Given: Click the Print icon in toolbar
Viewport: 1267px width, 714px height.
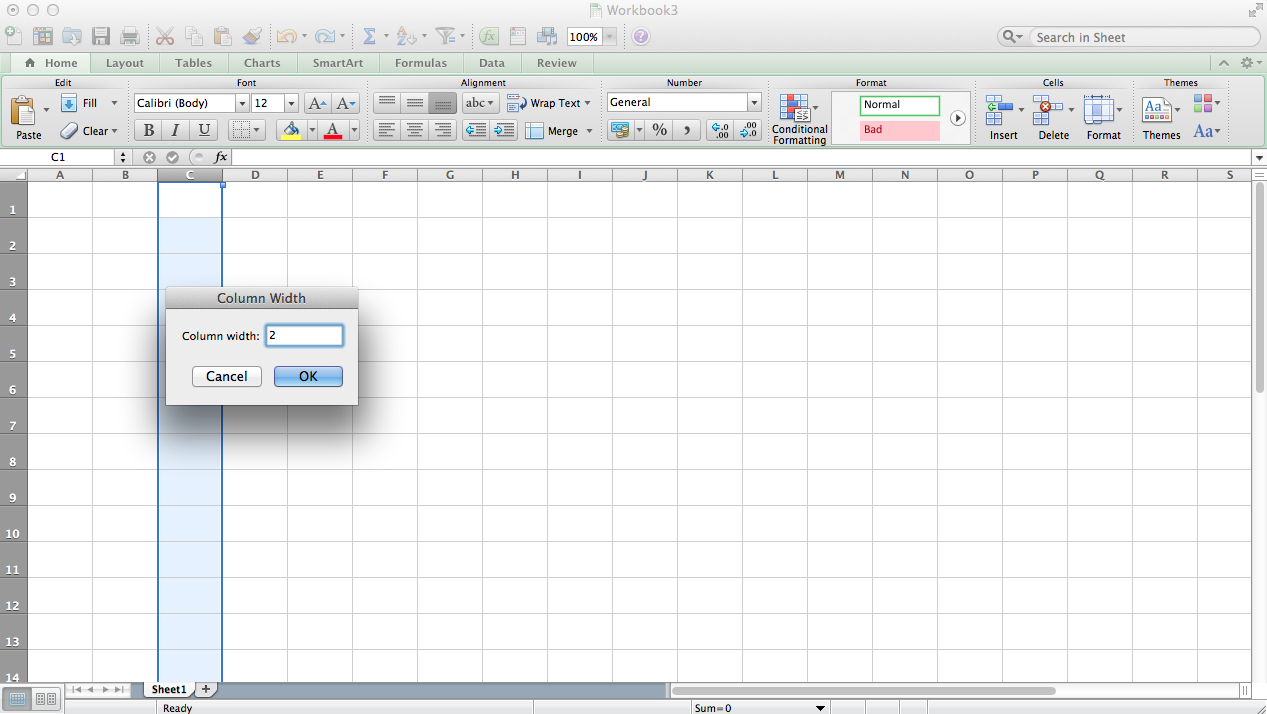Looking at the screenshot, I should (x=130, y=36).
